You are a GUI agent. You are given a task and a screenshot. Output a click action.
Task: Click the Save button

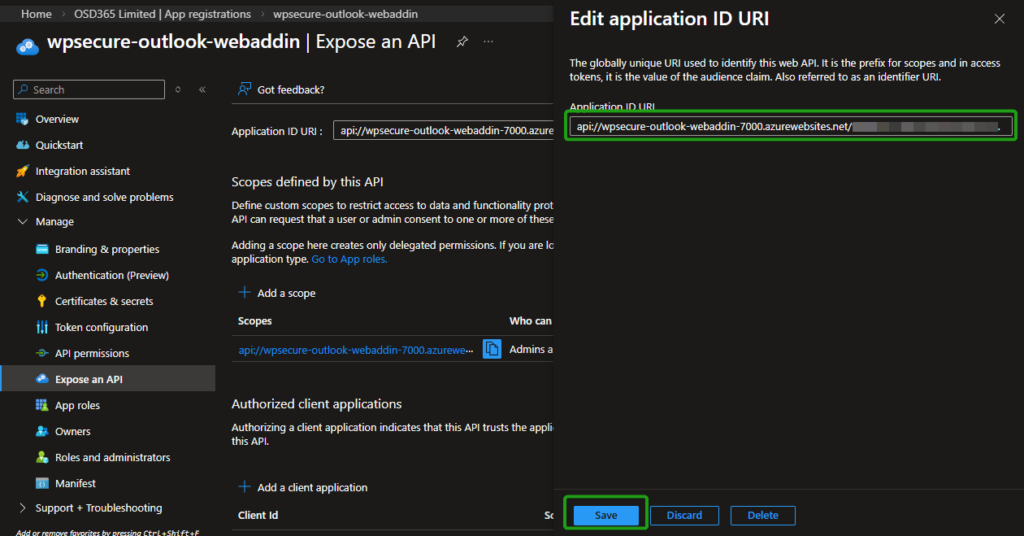point(606,515)
